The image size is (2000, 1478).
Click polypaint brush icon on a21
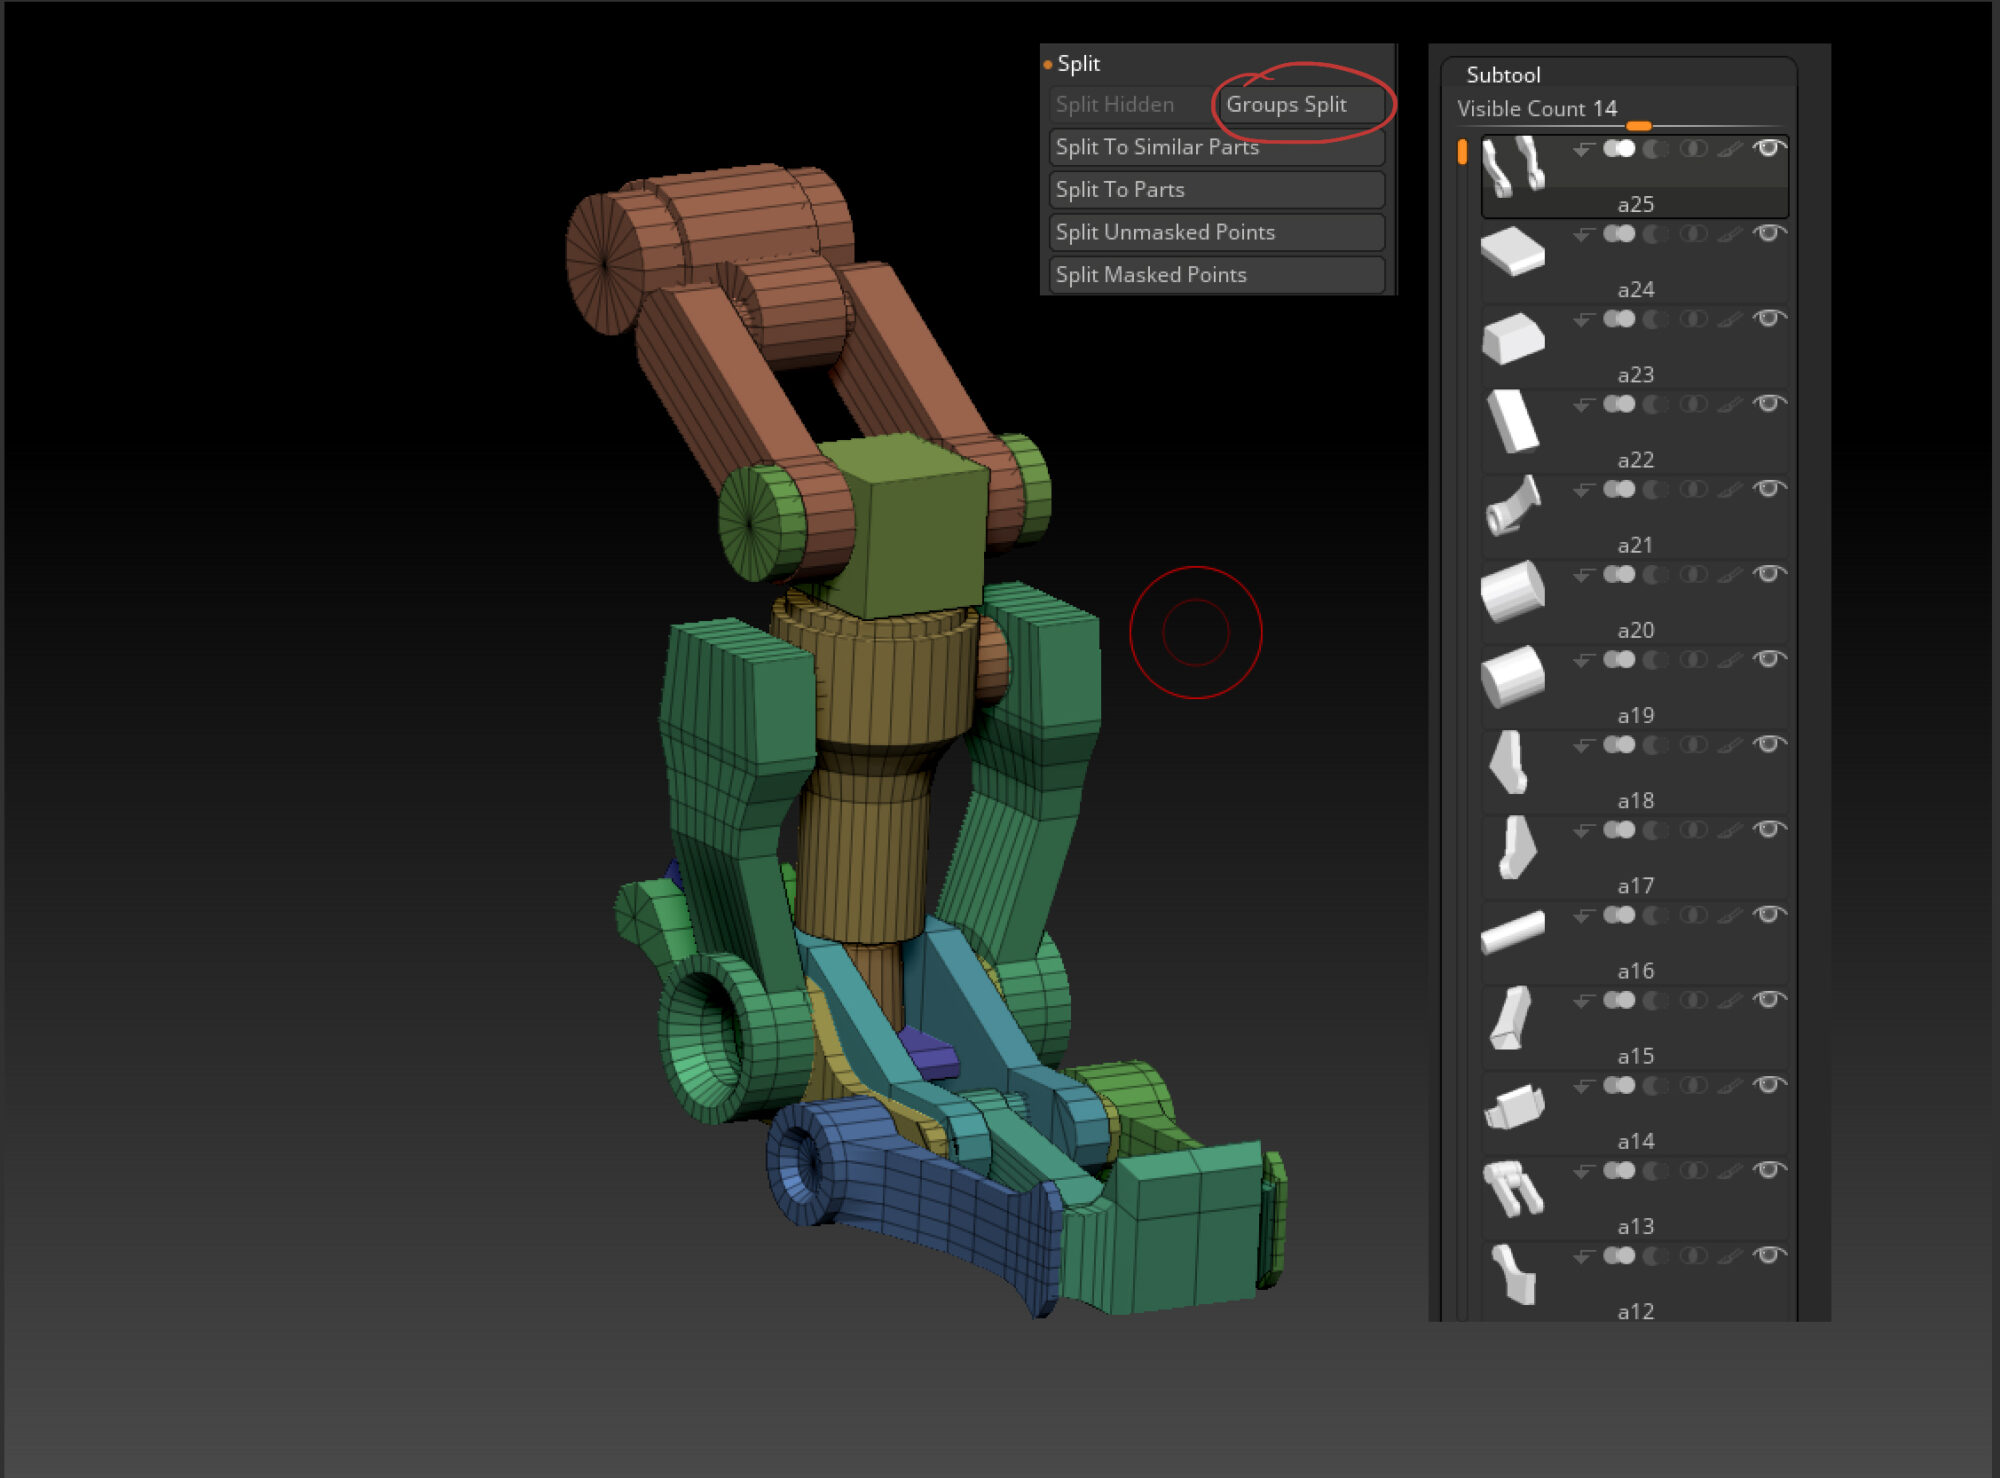pos(1730,490)
